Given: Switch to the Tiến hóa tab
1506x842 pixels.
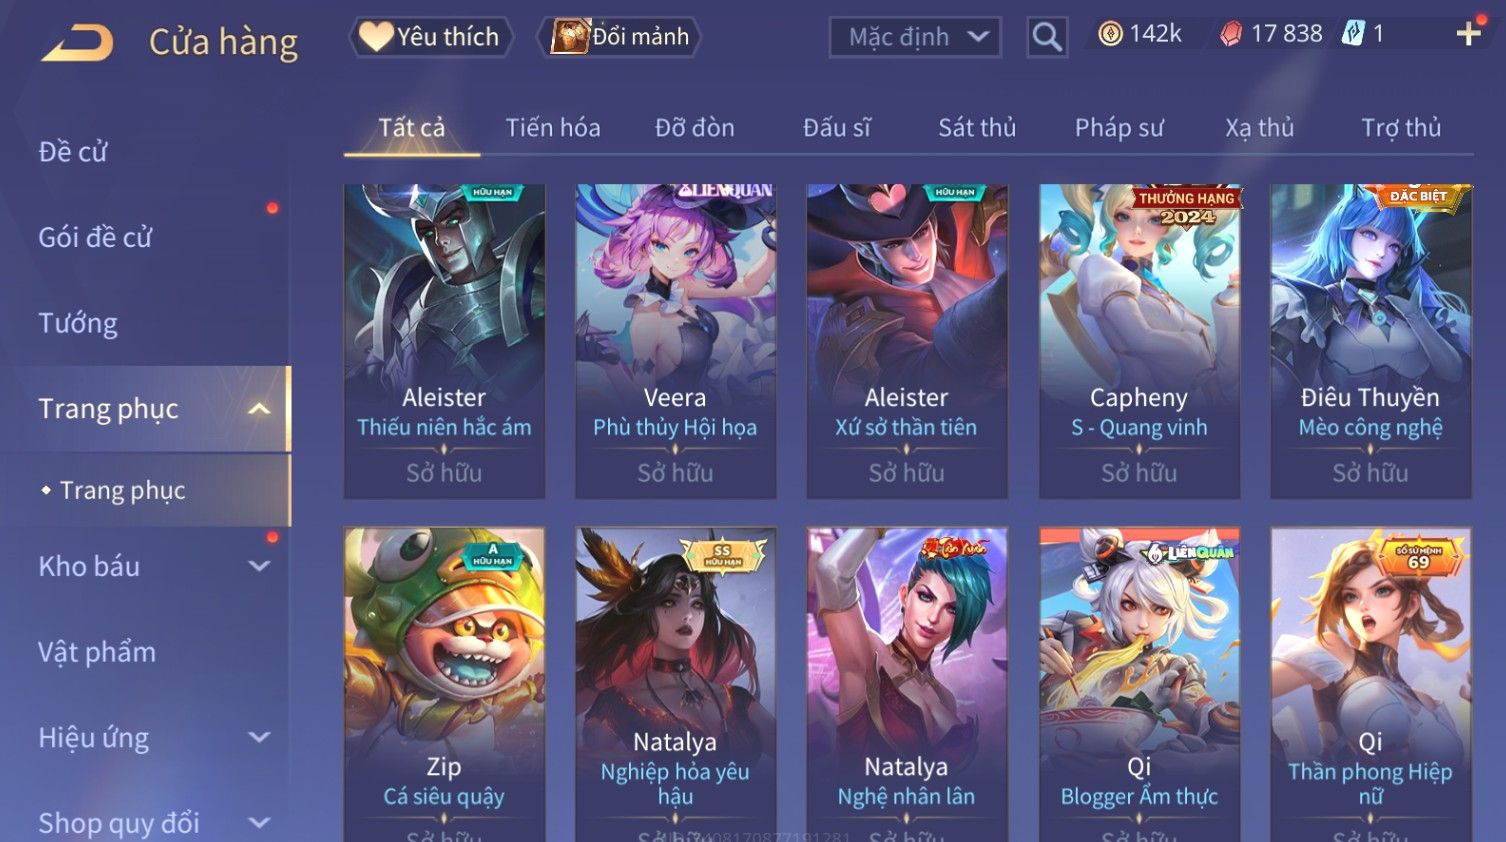Looking at the screenshot, I should point(553,128).
